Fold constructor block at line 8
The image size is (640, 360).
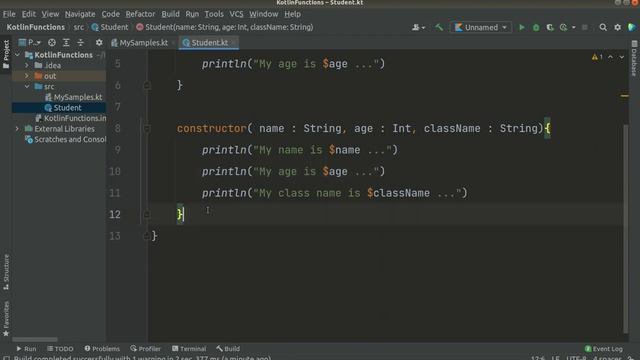pos(147,129)
